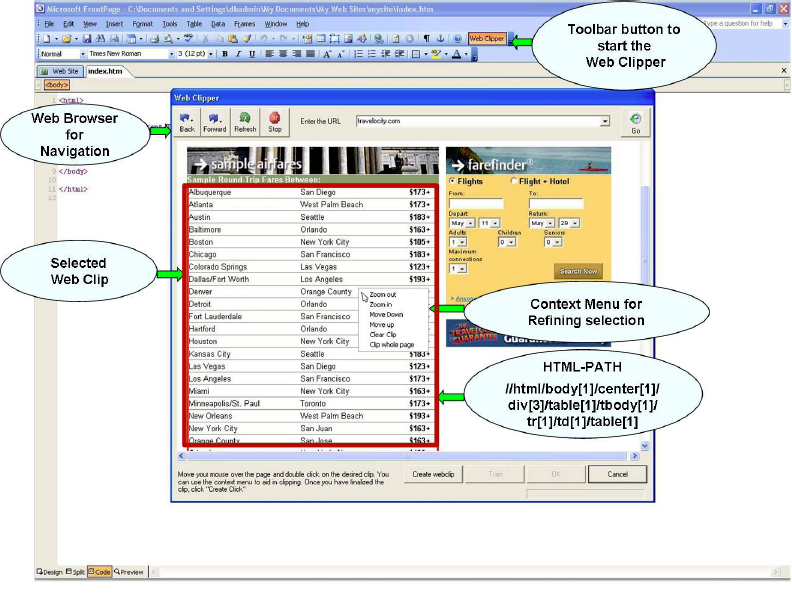The width and height of the screenshot is (792, 611).
Task: Click the Insert Picture icon
Action: click(348, 39)
